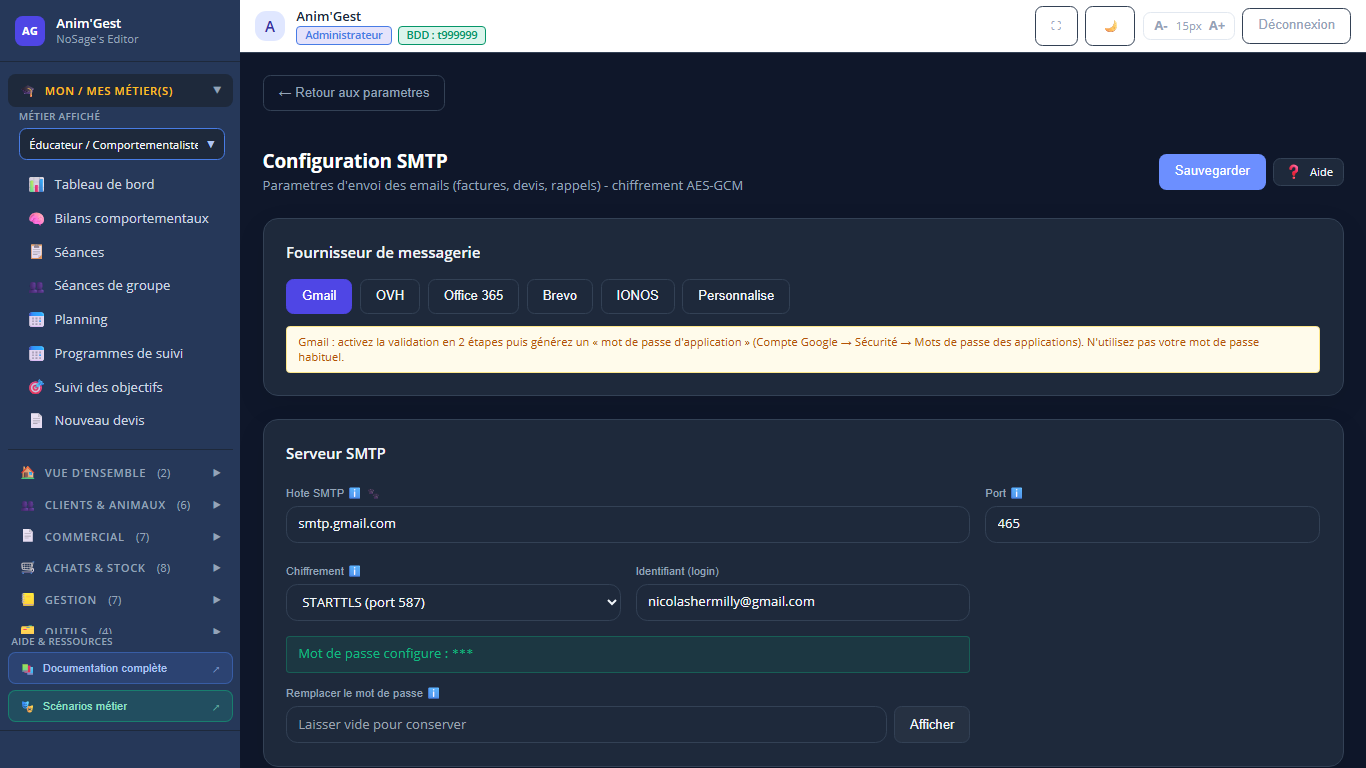The image size is (1366, 768).
Task: Open the Documentation complète link
Action: coord(120,668)
